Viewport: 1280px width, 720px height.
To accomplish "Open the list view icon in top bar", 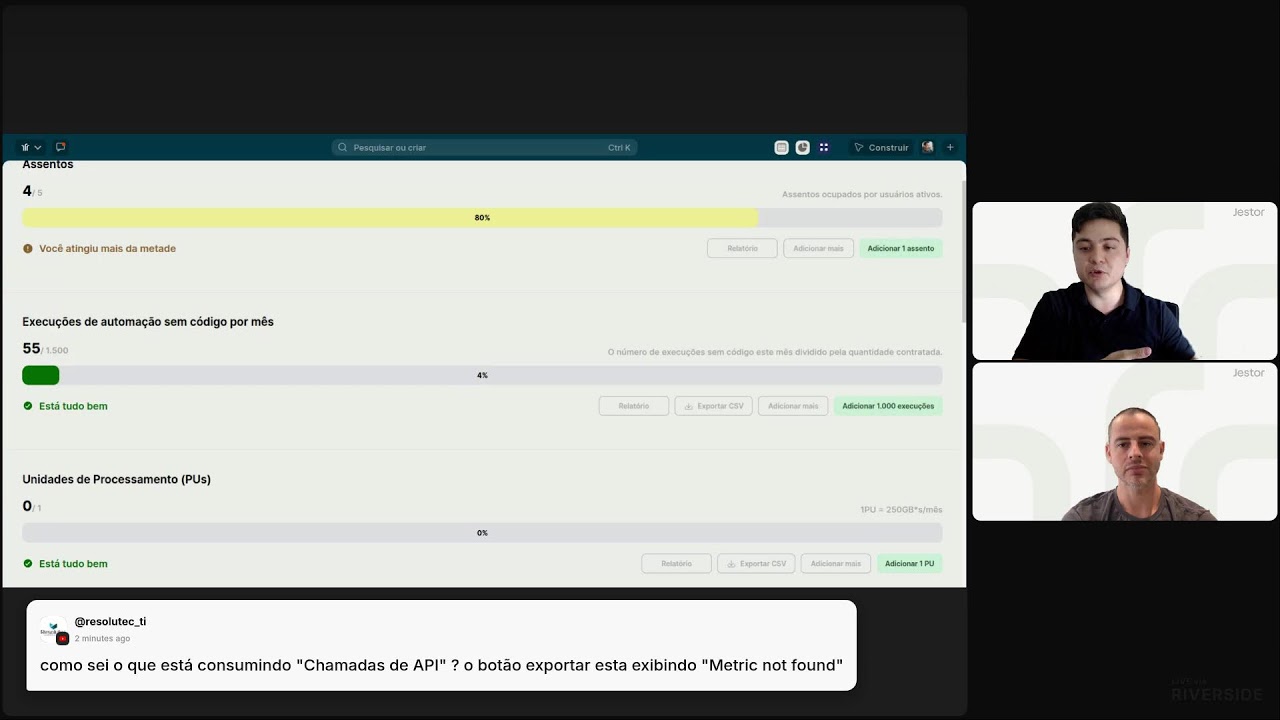I will pos(782,147).
